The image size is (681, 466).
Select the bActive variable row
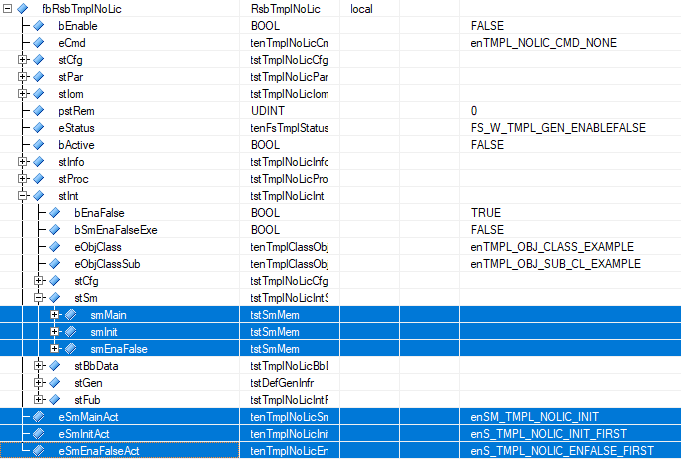[76, 145]
